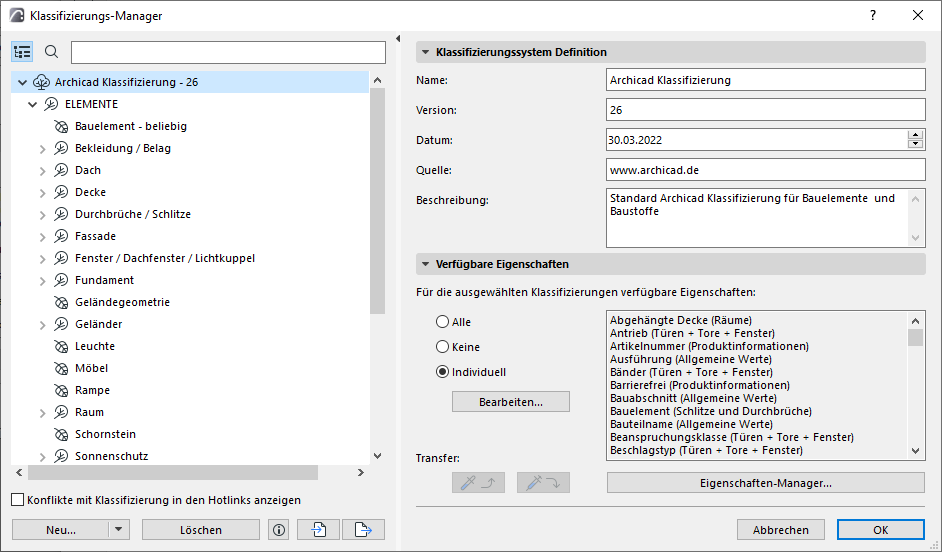Click the Bearbeiten... button
The height and width of the screenshot is (552, 942).
coord(511,402)
